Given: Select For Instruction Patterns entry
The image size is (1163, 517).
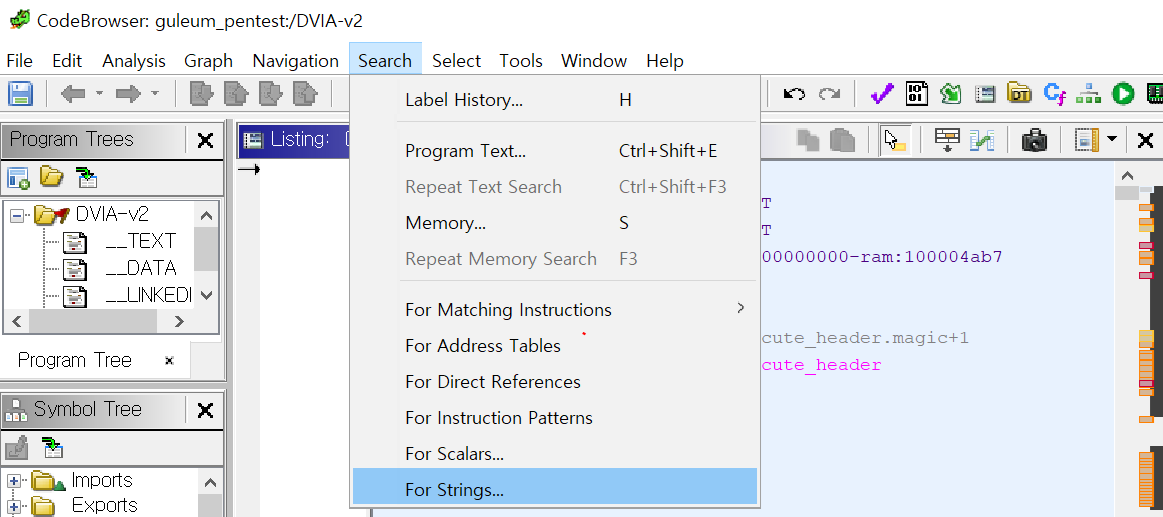Looking at the screenshot, I should pyautogui.click(x=555, y=418).
